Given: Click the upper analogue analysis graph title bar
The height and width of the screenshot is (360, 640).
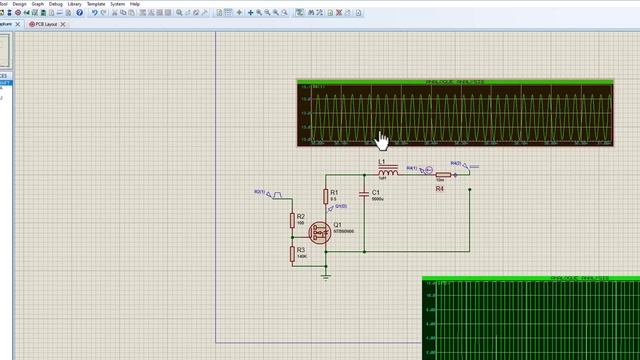Looking at the screenshot, I should 455,82.
